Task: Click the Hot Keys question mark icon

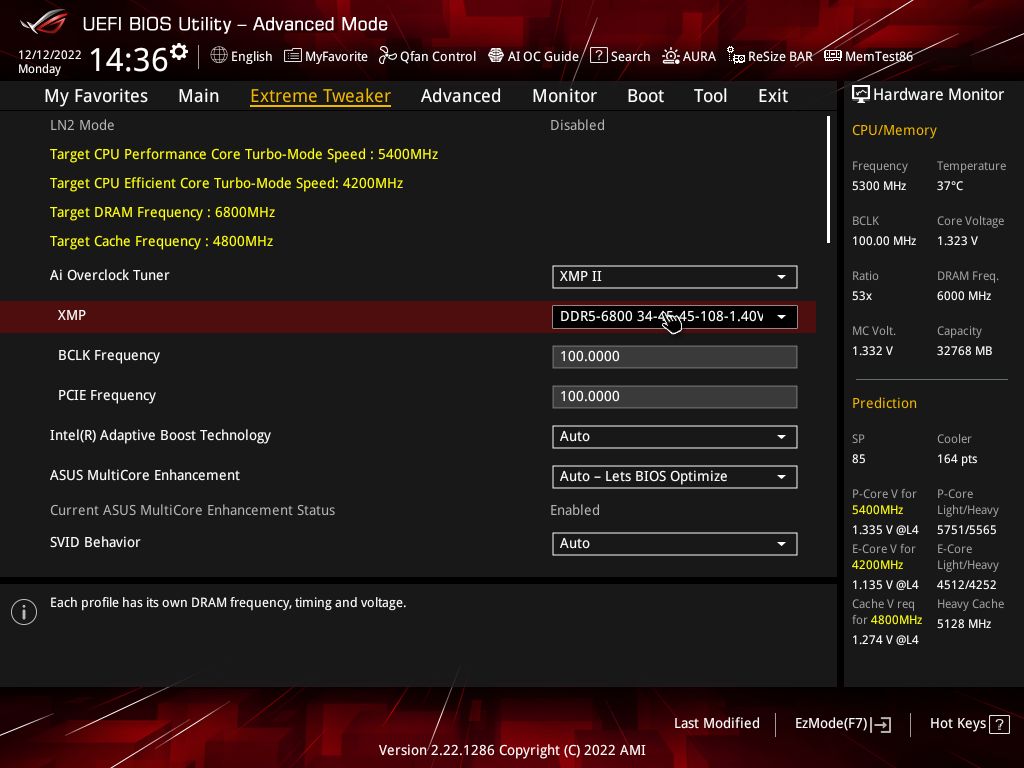Action: tap(999, 724)
